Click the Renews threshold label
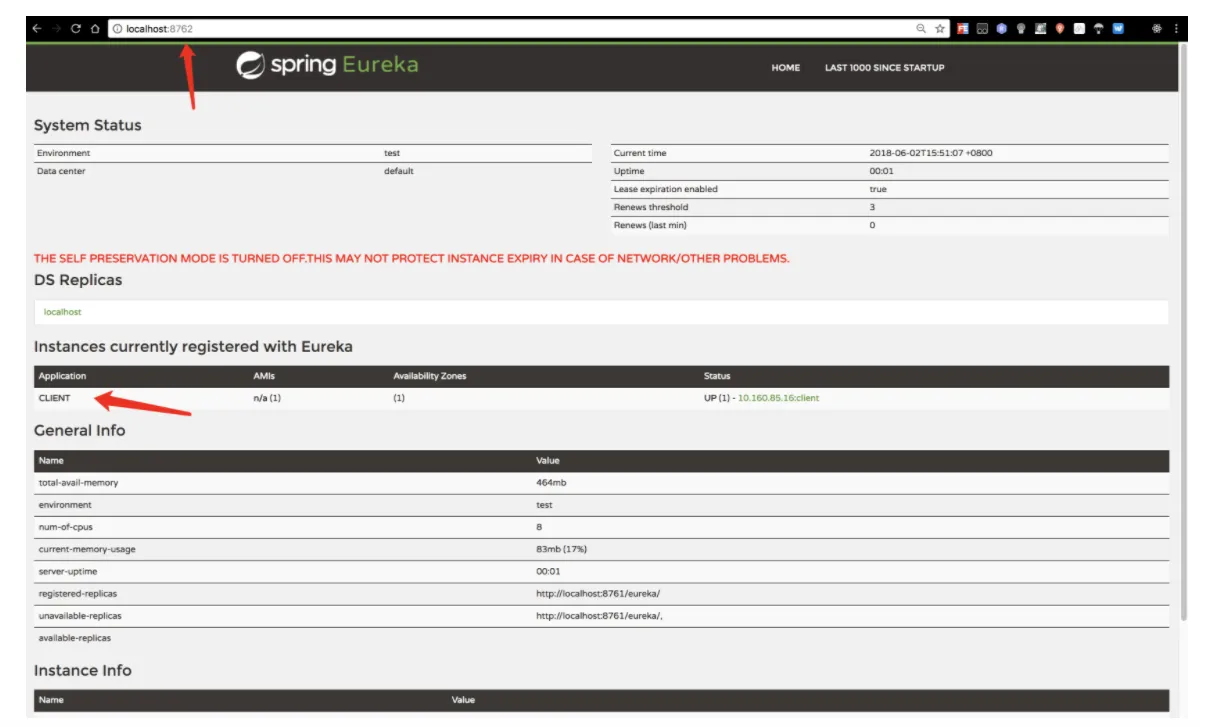1208x727 pixels. click(x=651, y=207)
